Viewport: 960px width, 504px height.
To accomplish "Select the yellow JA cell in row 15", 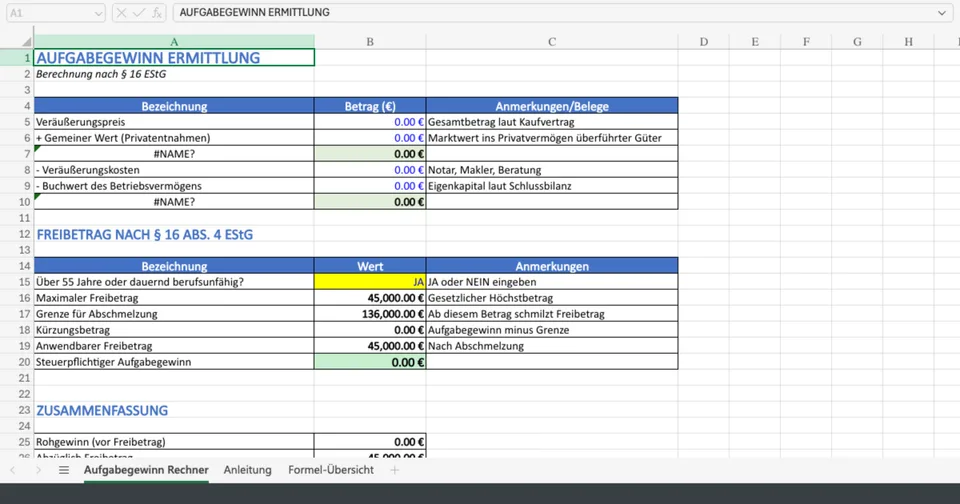I will (x=369, y=282).
